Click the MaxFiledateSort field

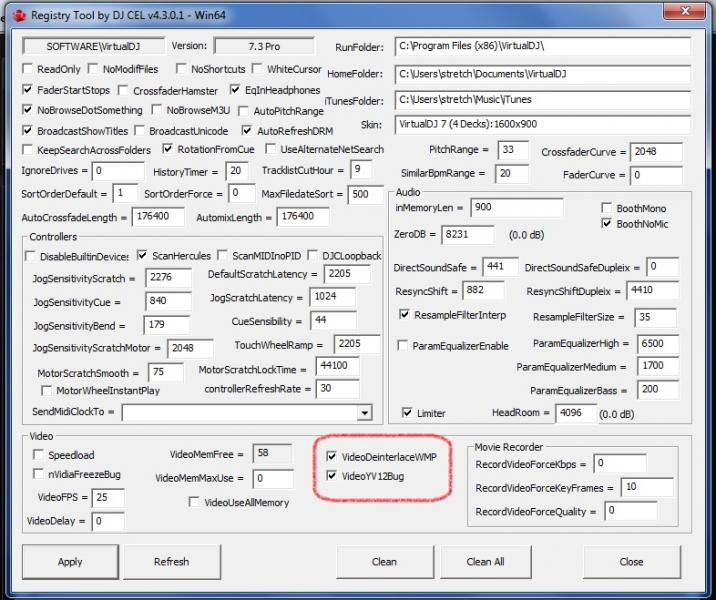[365, 195]
